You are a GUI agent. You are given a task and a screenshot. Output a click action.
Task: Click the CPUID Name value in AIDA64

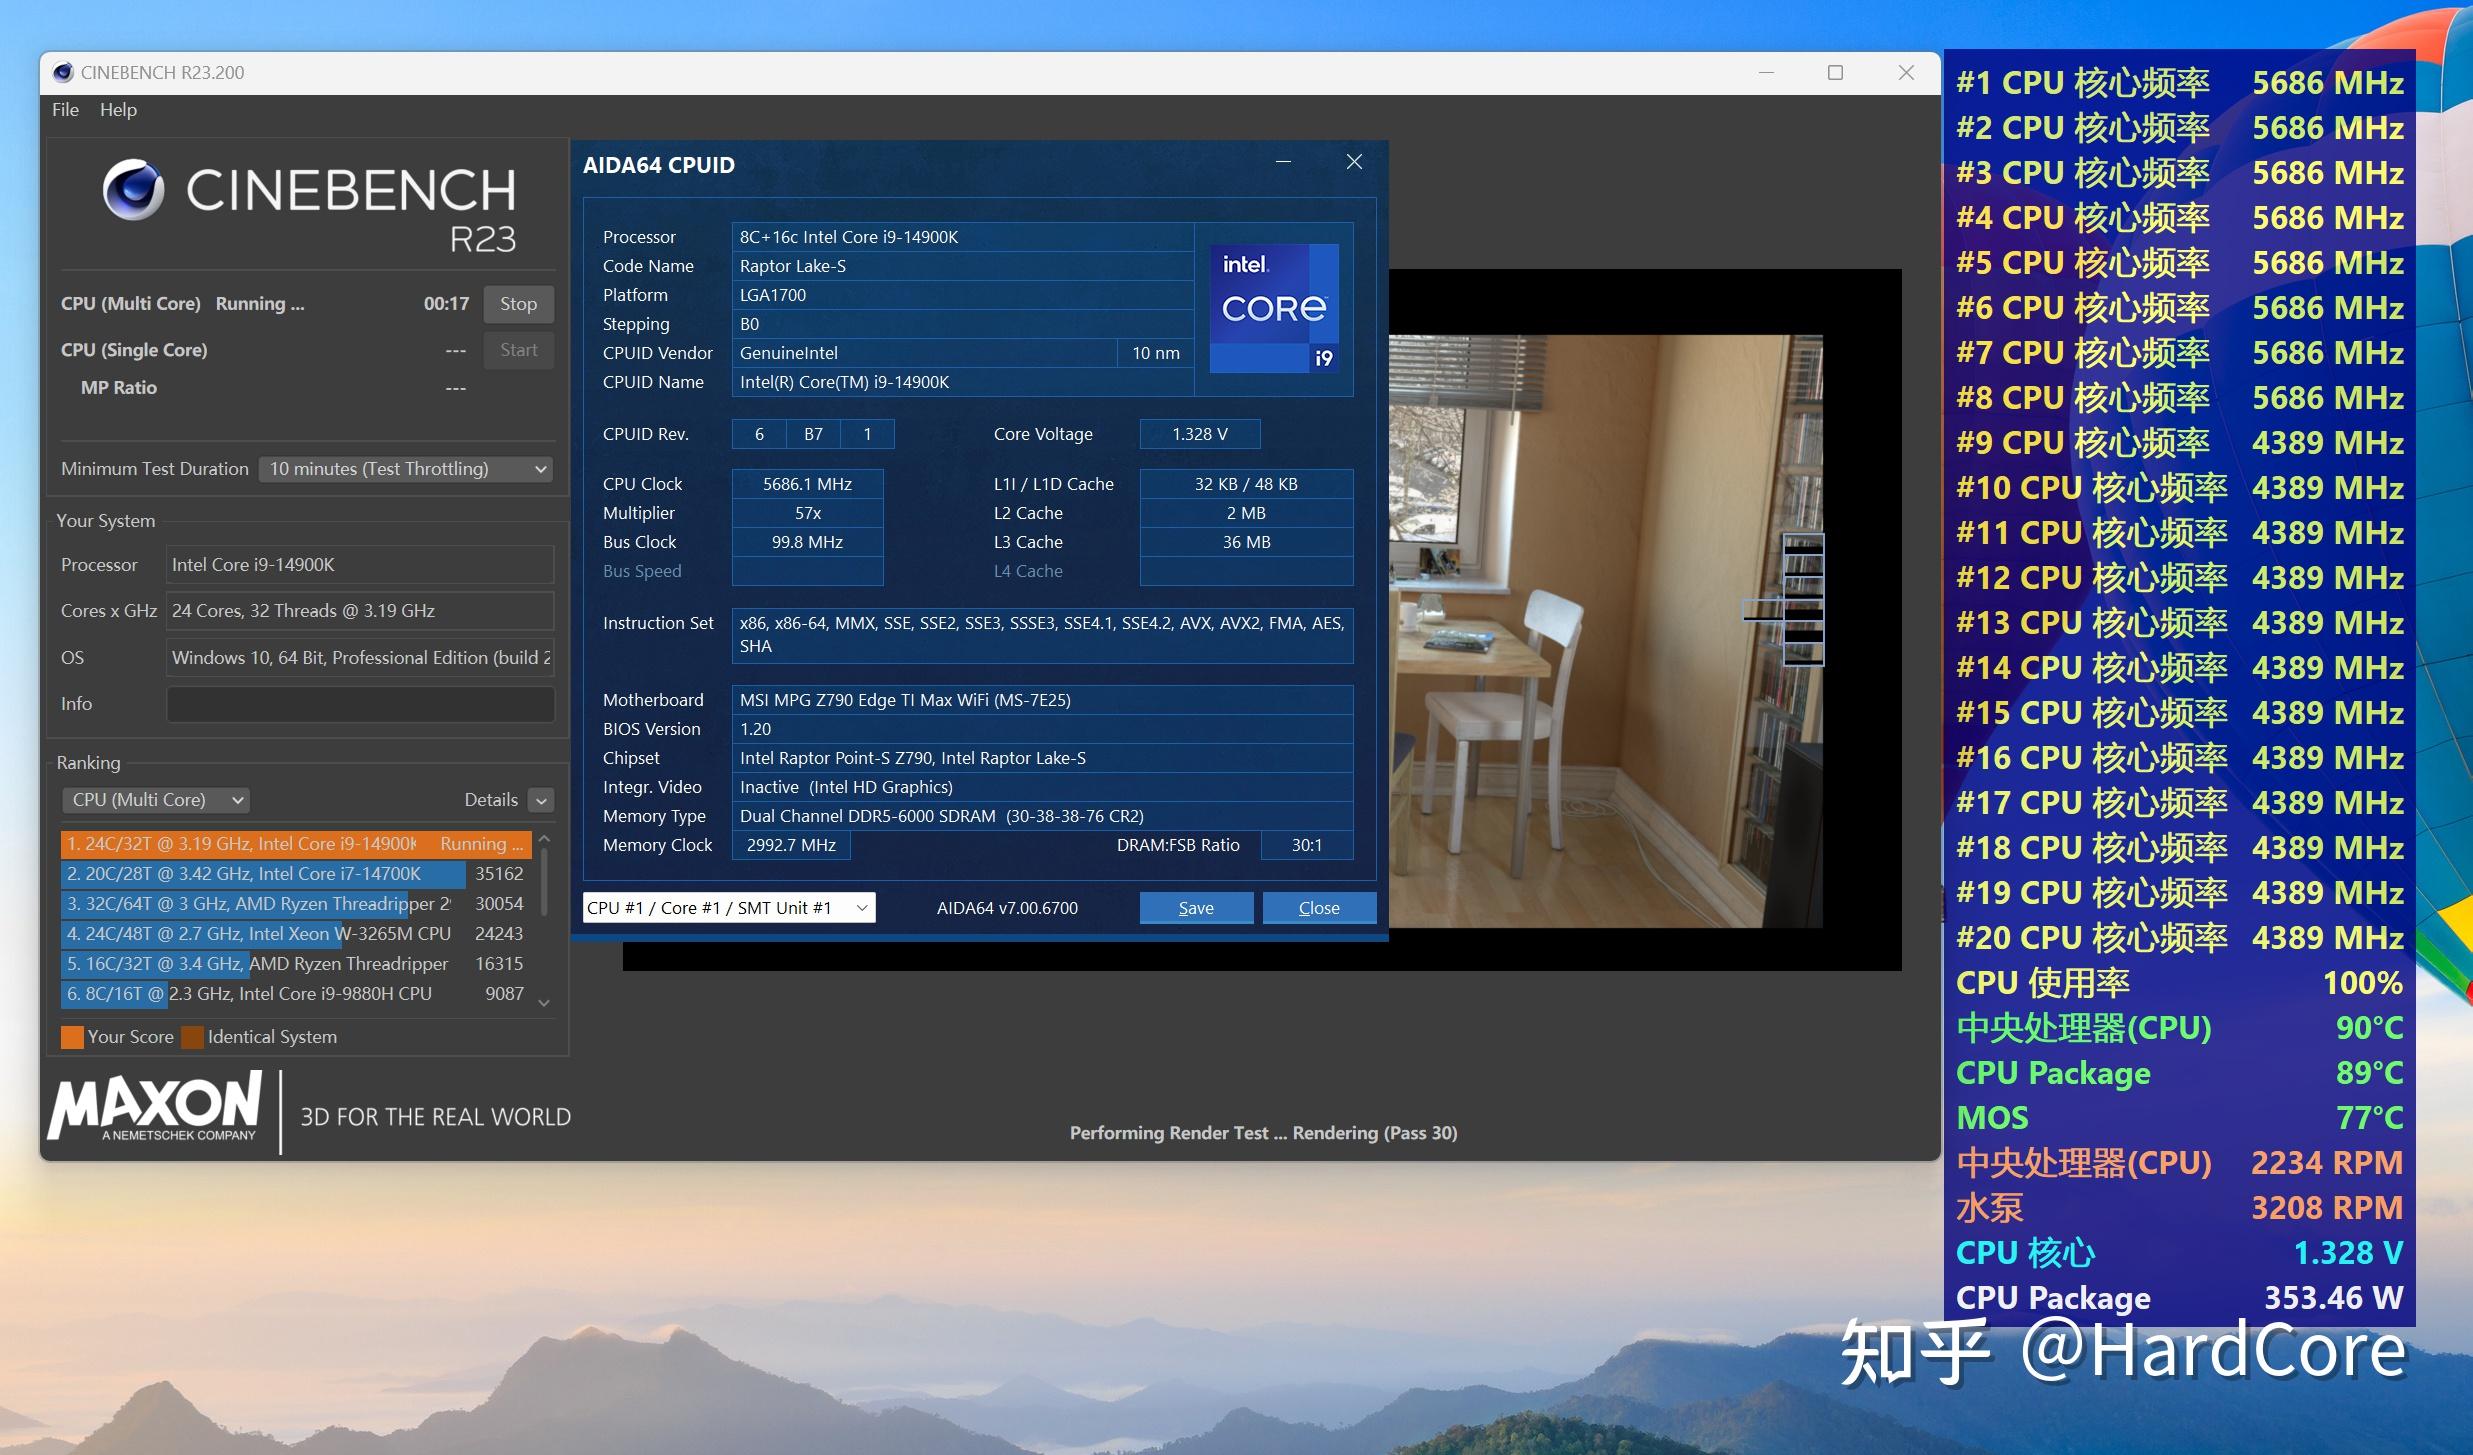click(963, 382)
